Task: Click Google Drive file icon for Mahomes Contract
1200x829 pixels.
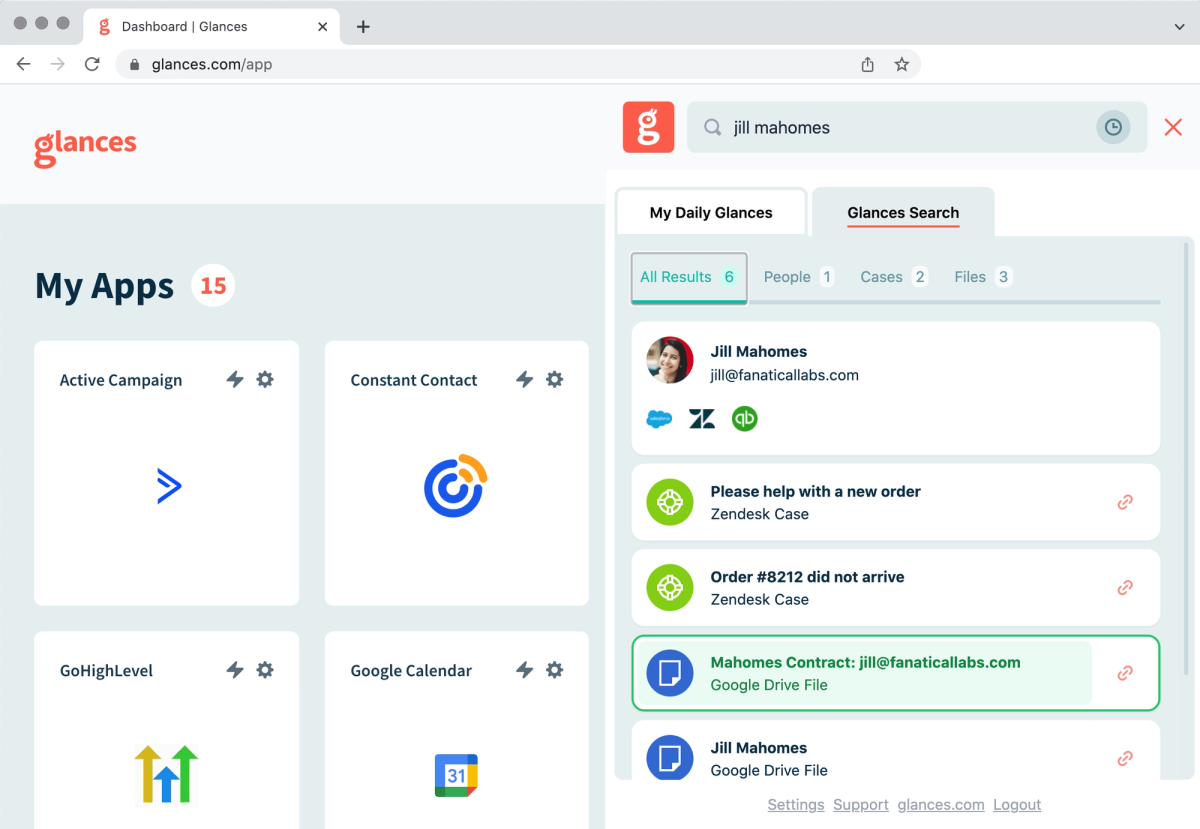Action: (670, 673)
